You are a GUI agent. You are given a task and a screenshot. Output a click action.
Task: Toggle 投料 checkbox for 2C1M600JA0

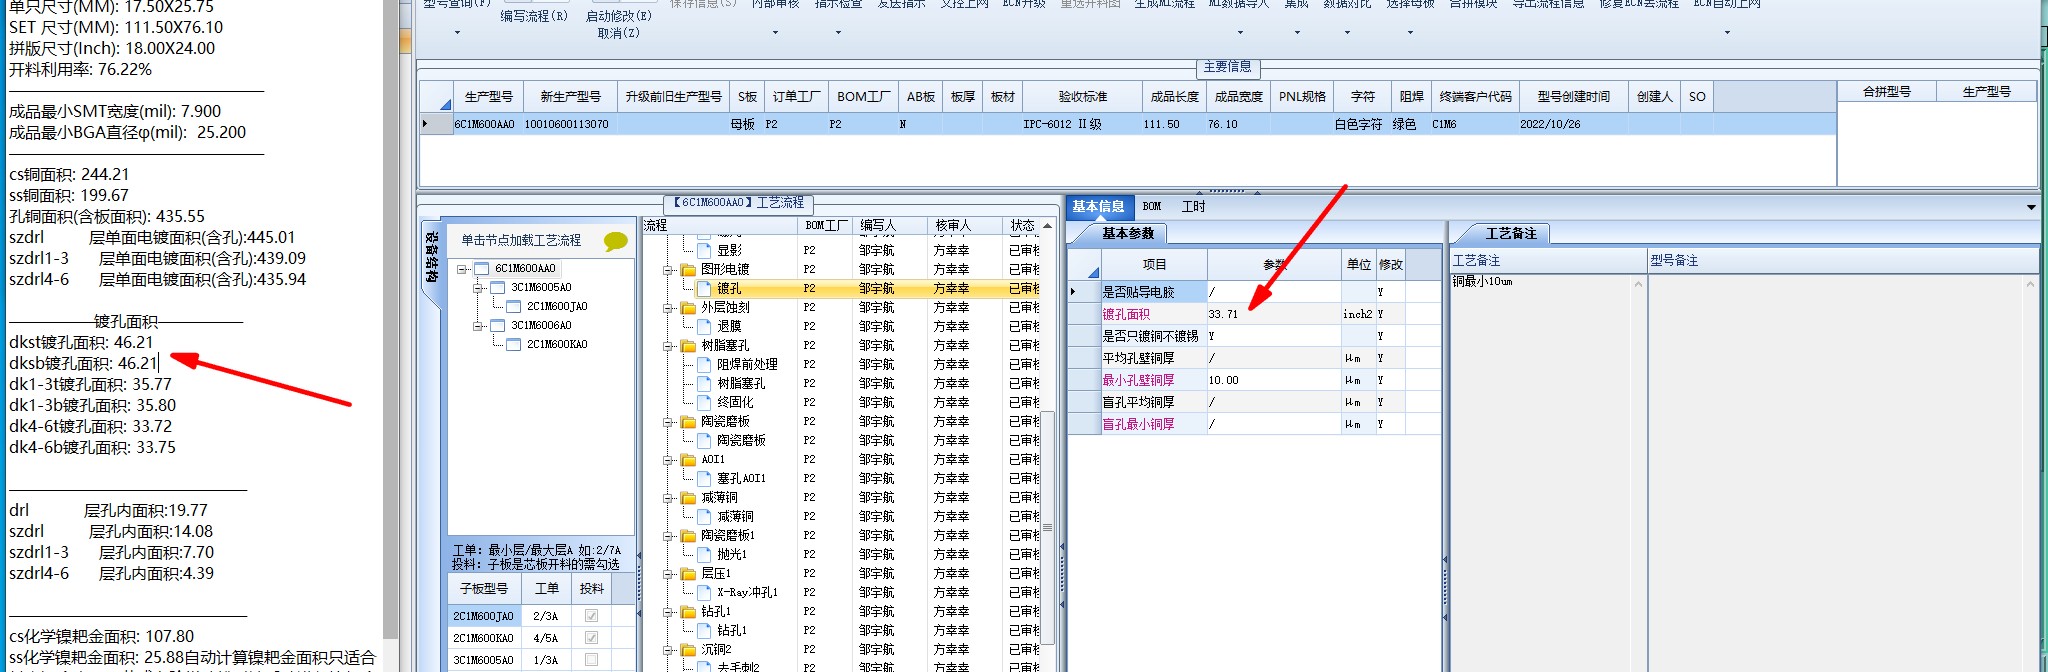point(591,616)
